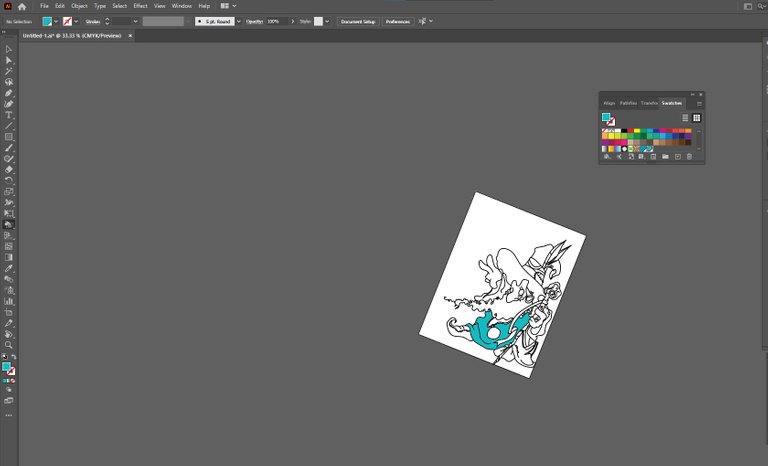Screen dimensions: 768x466
Task: Select the Line Segment tool
Action: (x=8, y=126)
